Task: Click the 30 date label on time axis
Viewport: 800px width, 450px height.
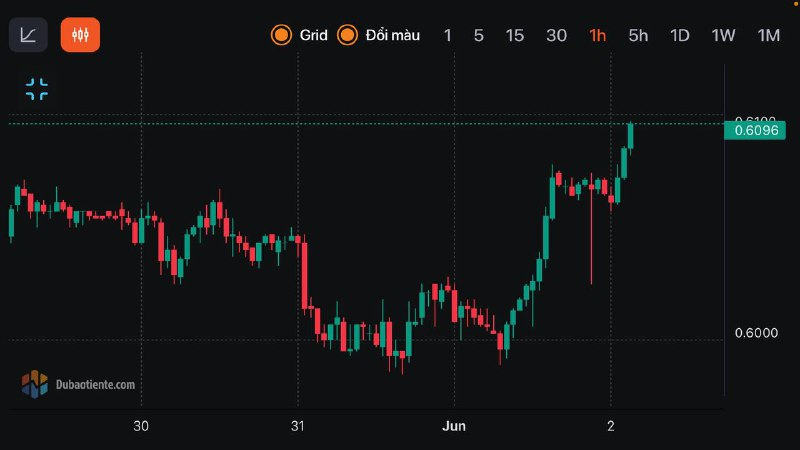Action: click(x=141, y=425)
